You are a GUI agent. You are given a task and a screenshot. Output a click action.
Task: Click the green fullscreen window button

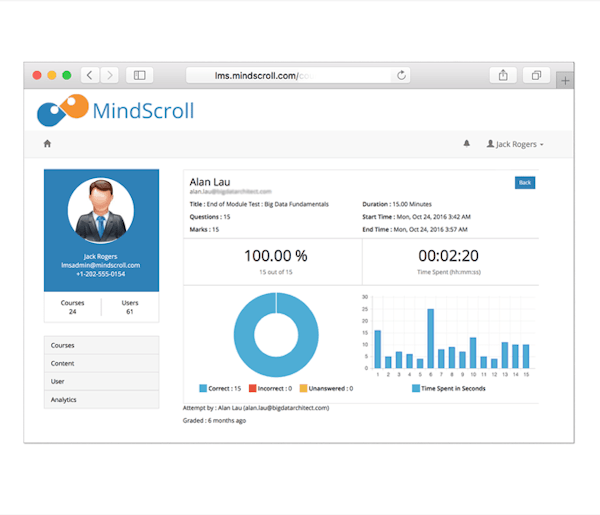[67, 75]
